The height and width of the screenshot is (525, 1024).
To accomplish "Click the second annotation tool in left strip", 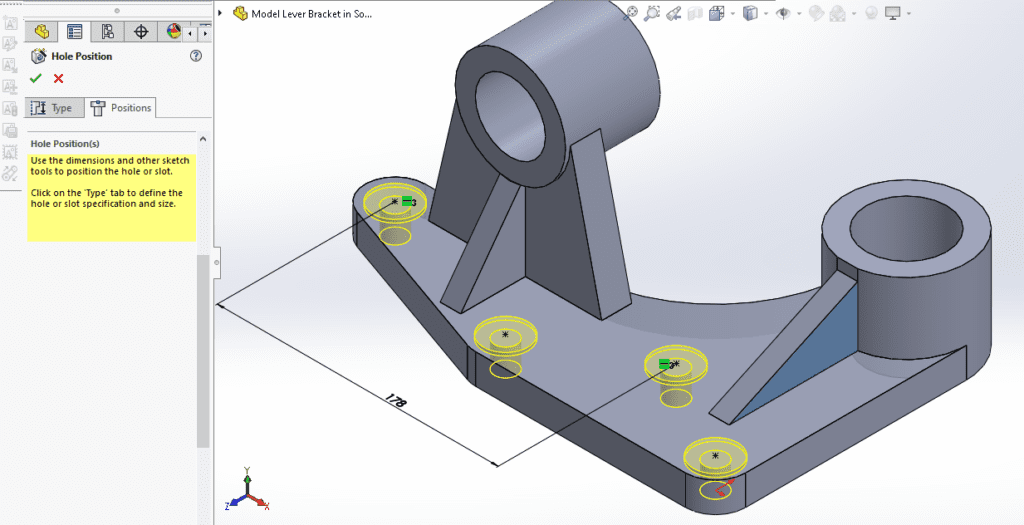I will (x=10, y=44).
